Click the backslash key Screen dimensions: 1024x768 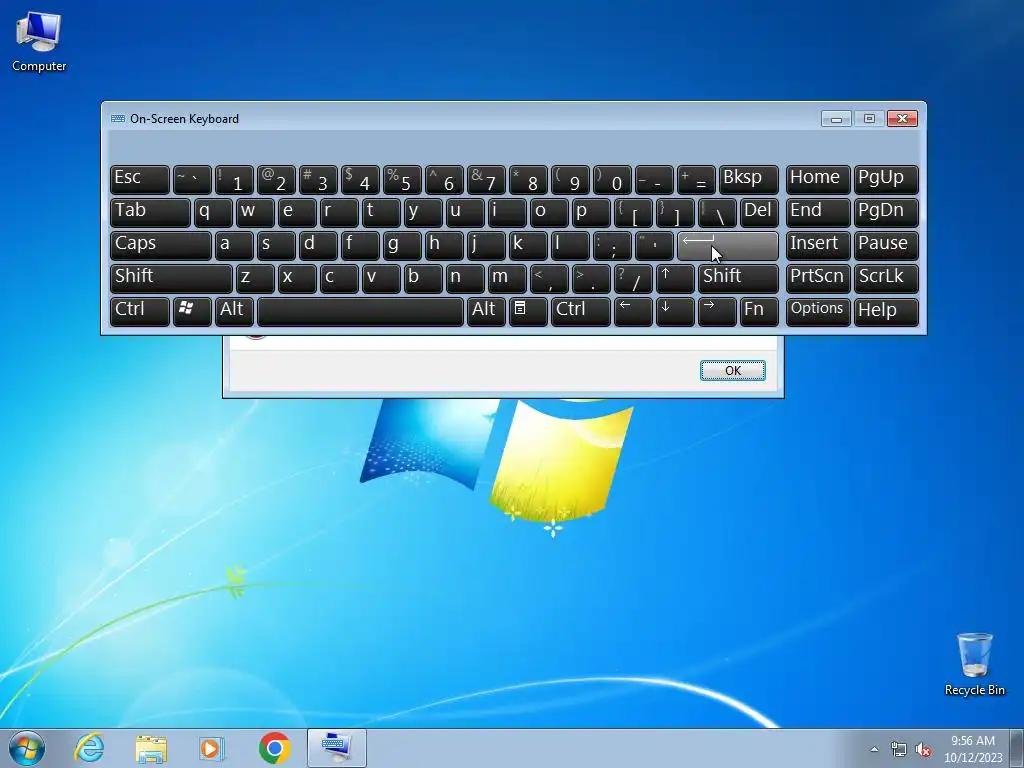tap(717, 212)
